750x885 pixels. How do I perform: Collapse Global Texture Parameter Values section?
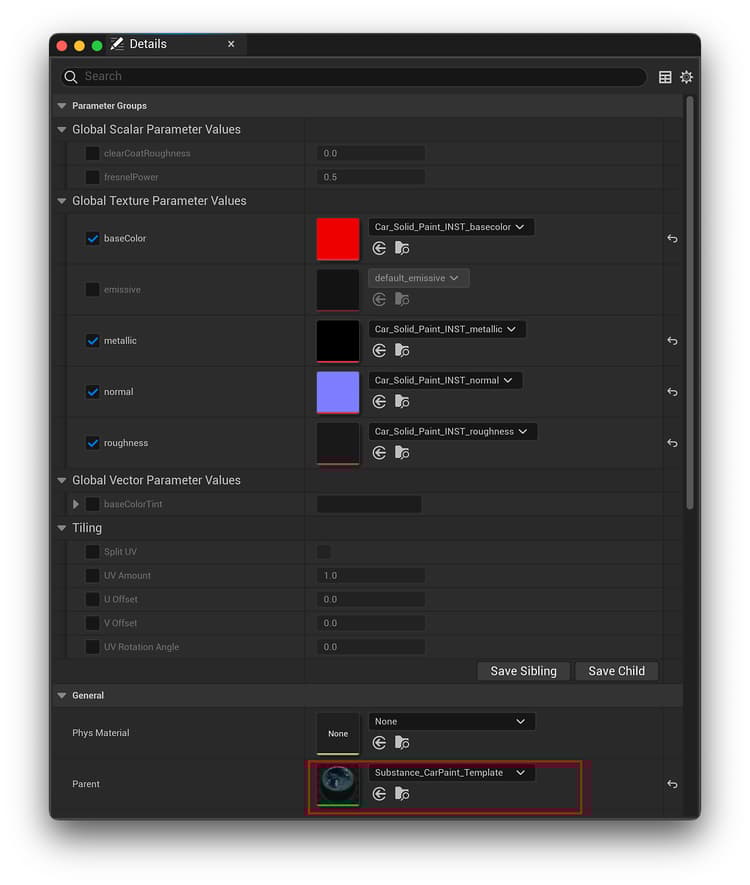62,201
